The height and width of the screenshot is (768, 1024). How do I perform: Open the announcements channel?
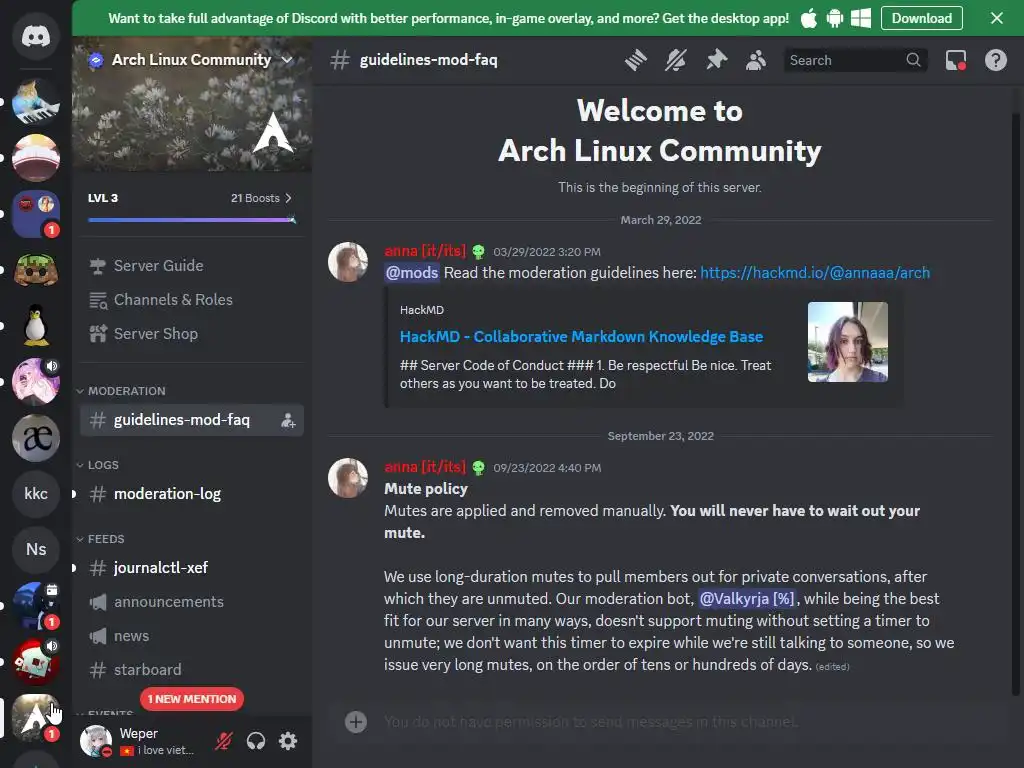pyautogui.click(x=192, y=601)
